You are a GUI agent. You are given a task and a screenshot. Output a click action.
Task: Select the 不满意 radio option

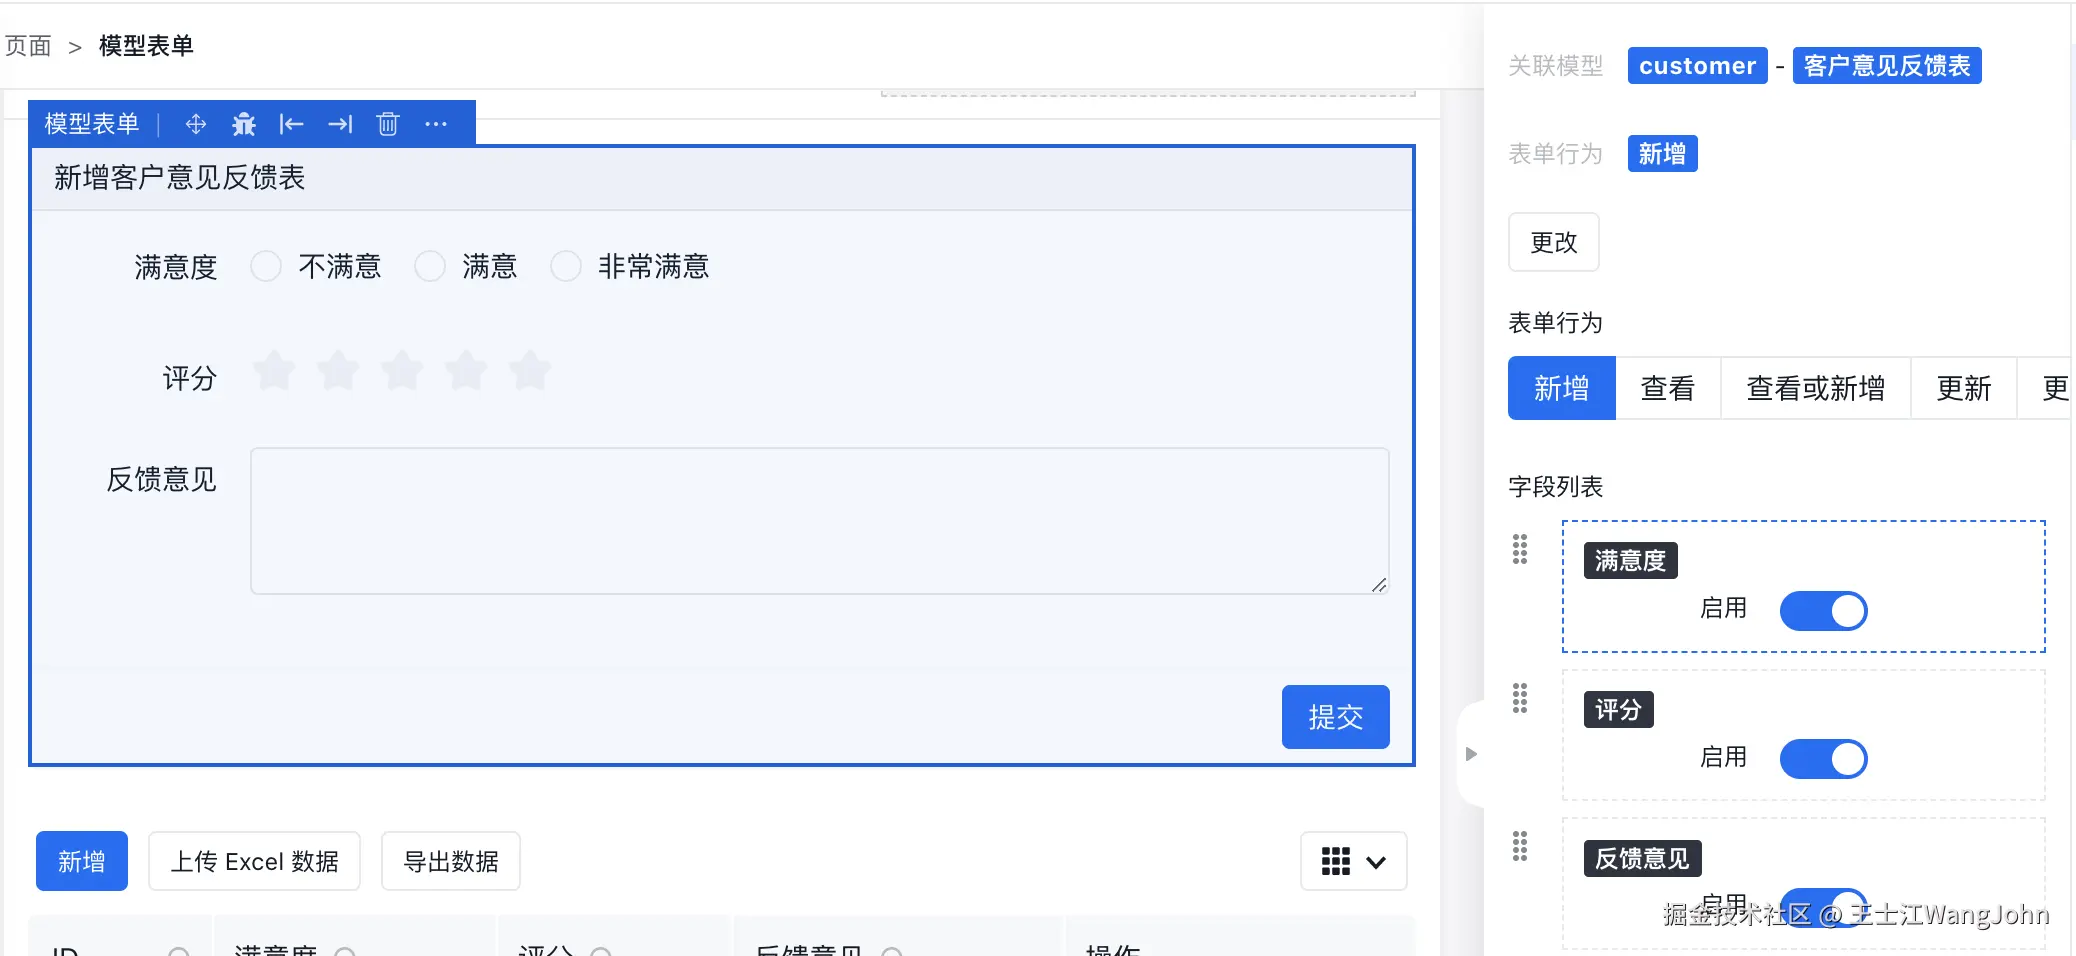265,265
